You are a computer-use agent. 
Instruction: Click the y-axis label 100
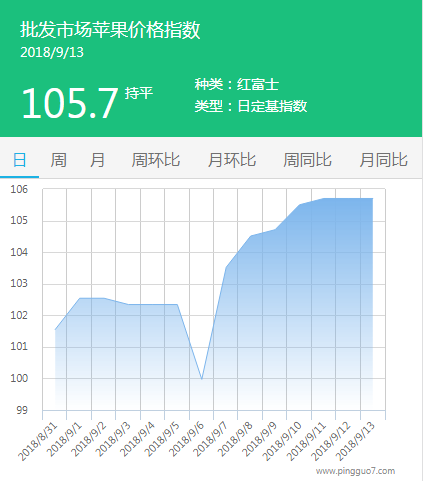click(x=19, y=378)
